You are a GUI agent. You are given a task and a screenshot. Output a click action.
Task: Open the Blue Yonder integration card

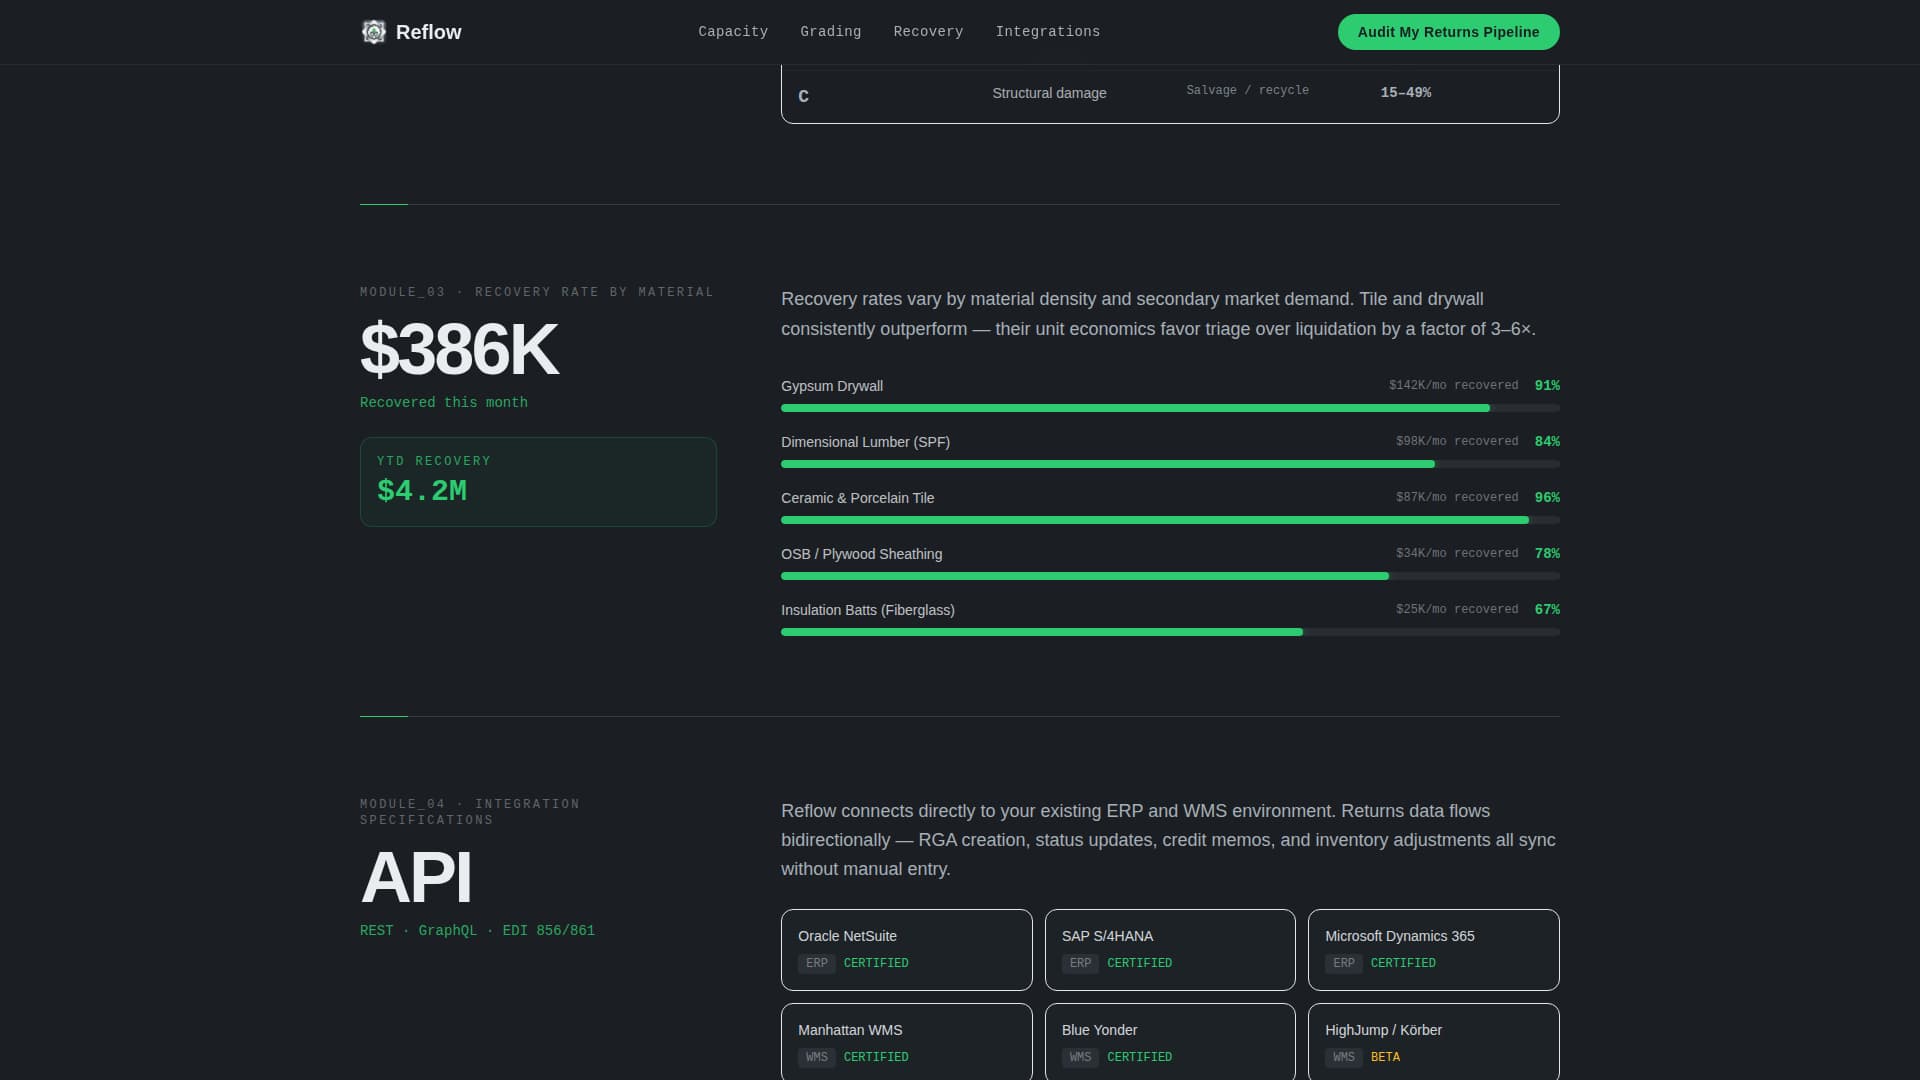pos(1170,1042)
